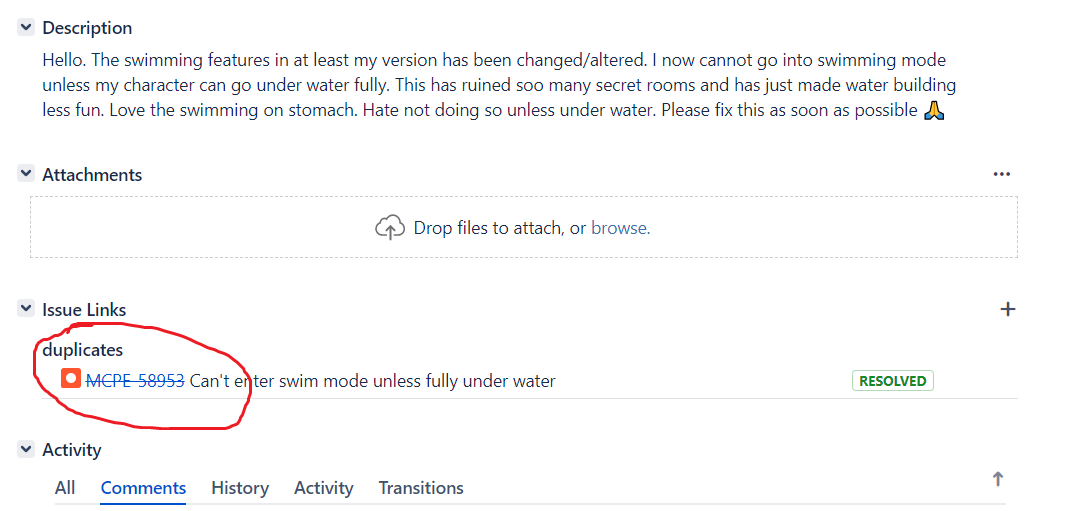Click the up-arrow sort order icon
Screen dimensions: 1073x511
997,479
